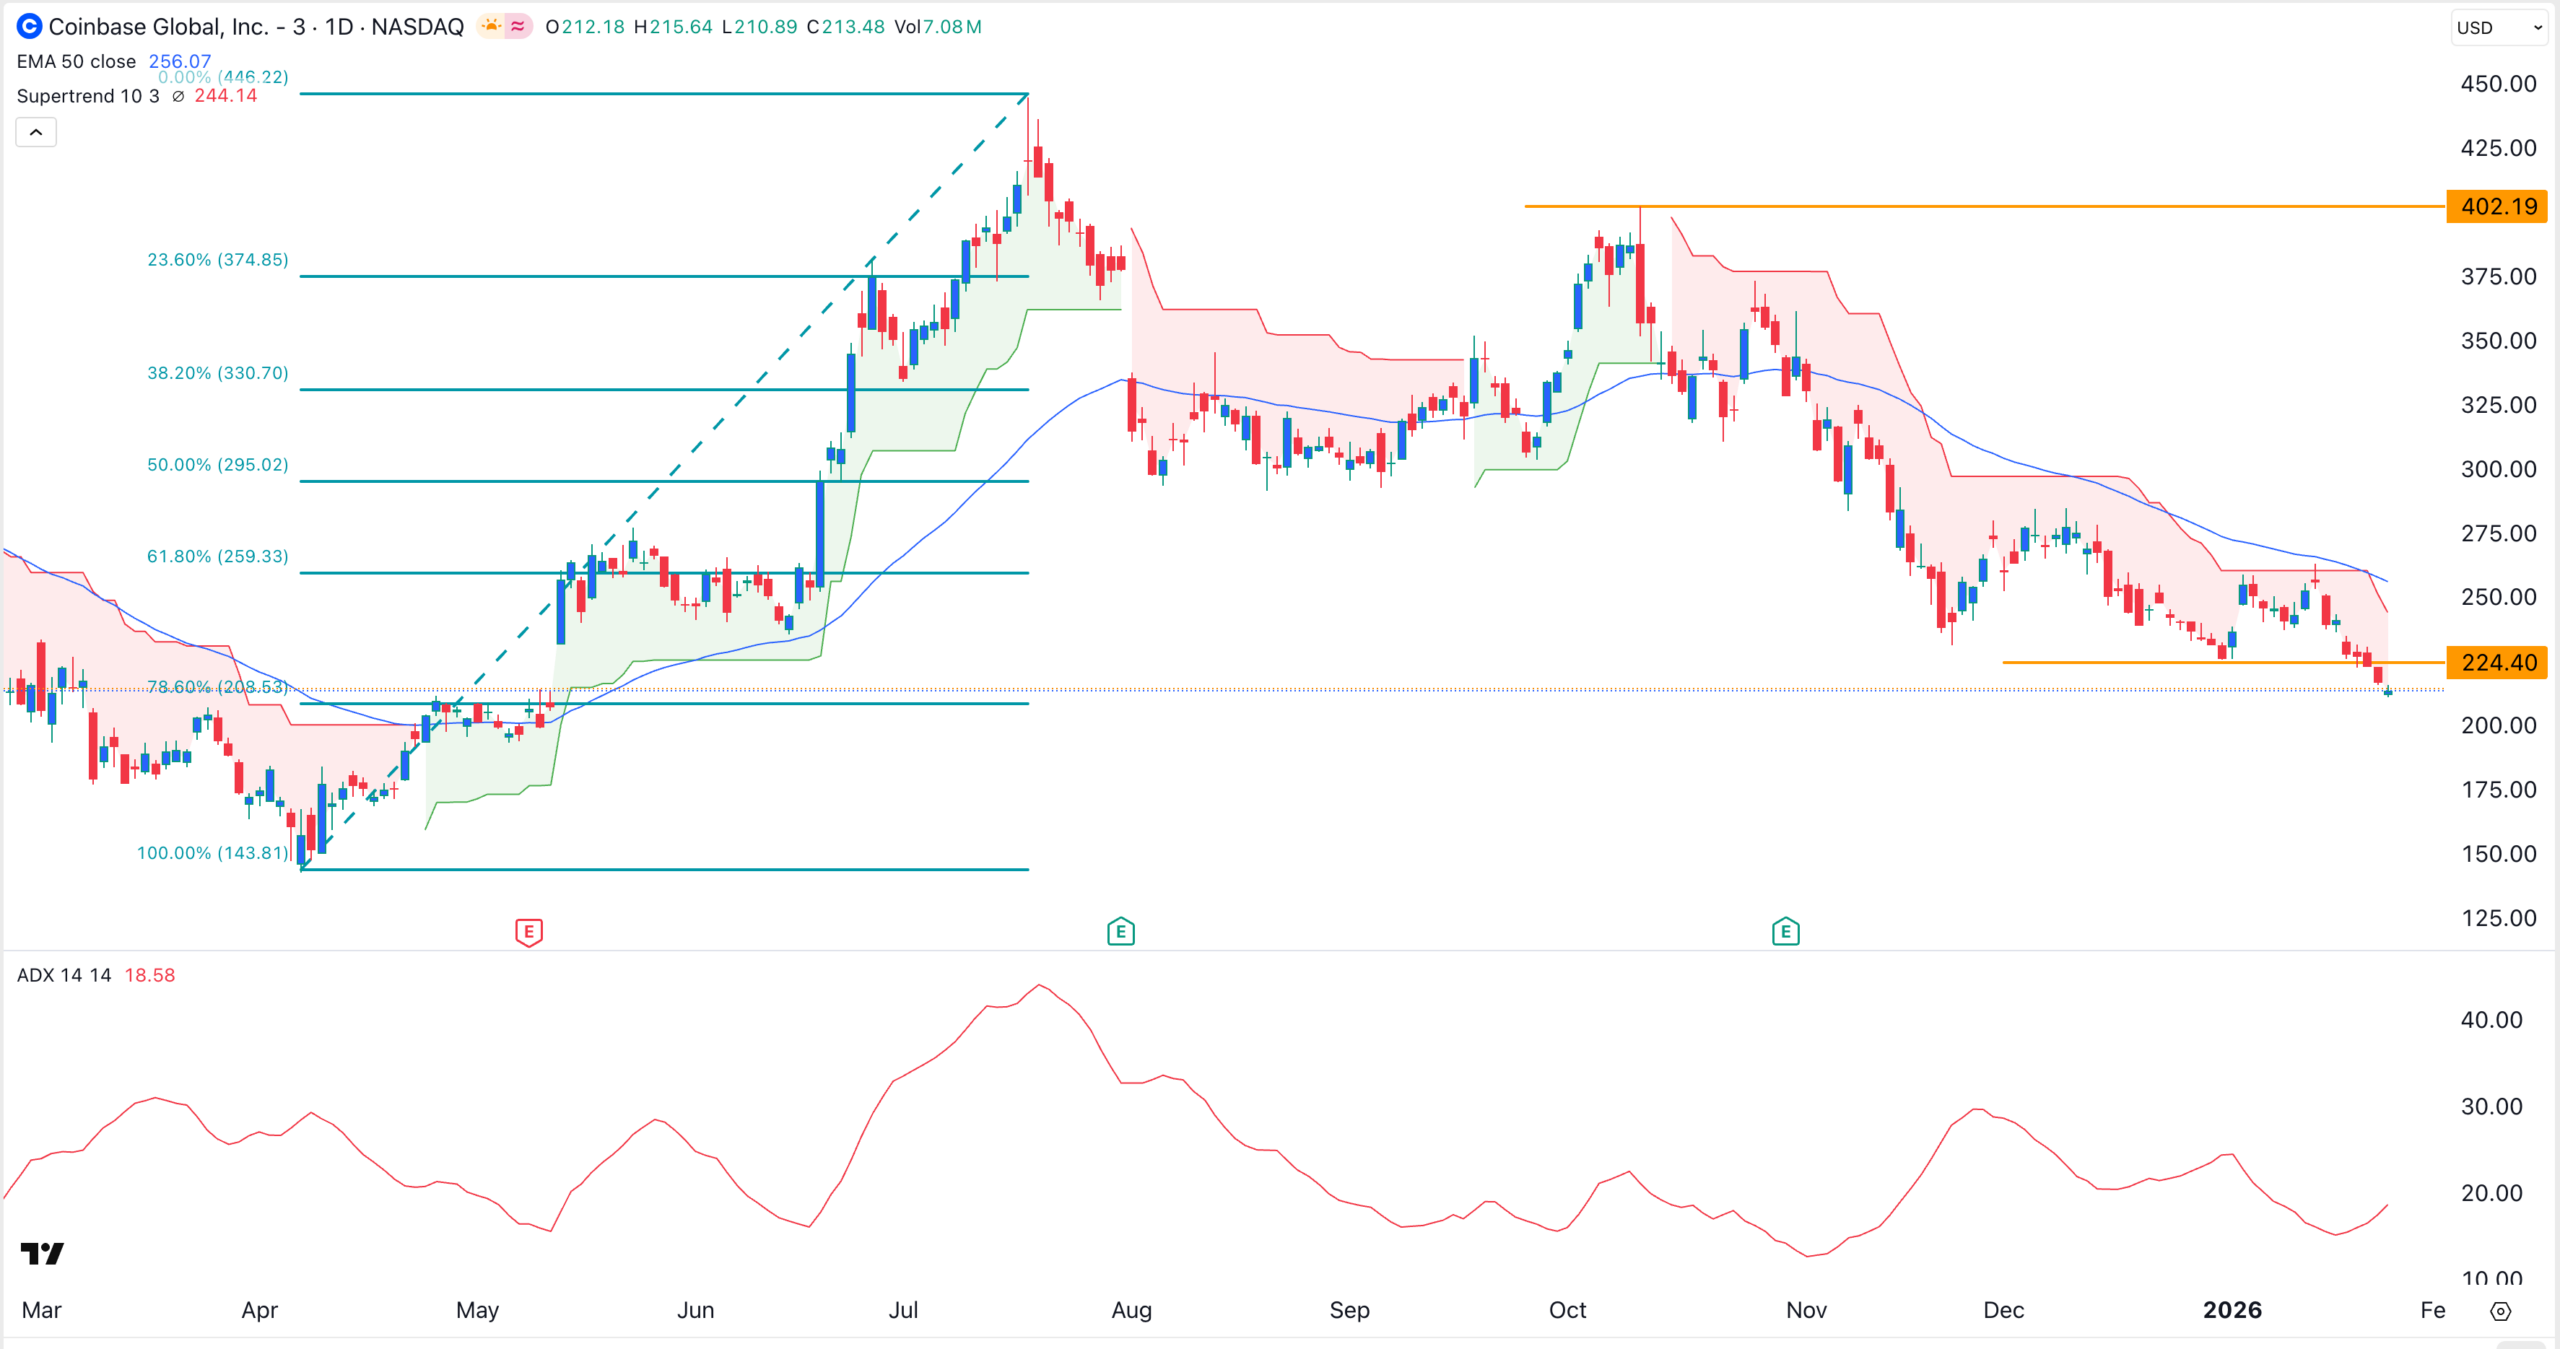Image resolution: width=2560 pixels, height=1349 pixels.
Task: Click the Coinbase logo icon
Action: coord(30,26)
